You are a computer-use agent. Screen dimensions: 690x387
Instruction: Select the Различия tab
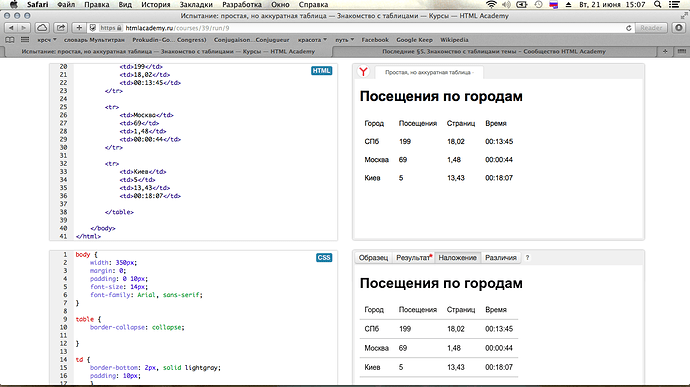pyautogui.click(x=501, y=258)
